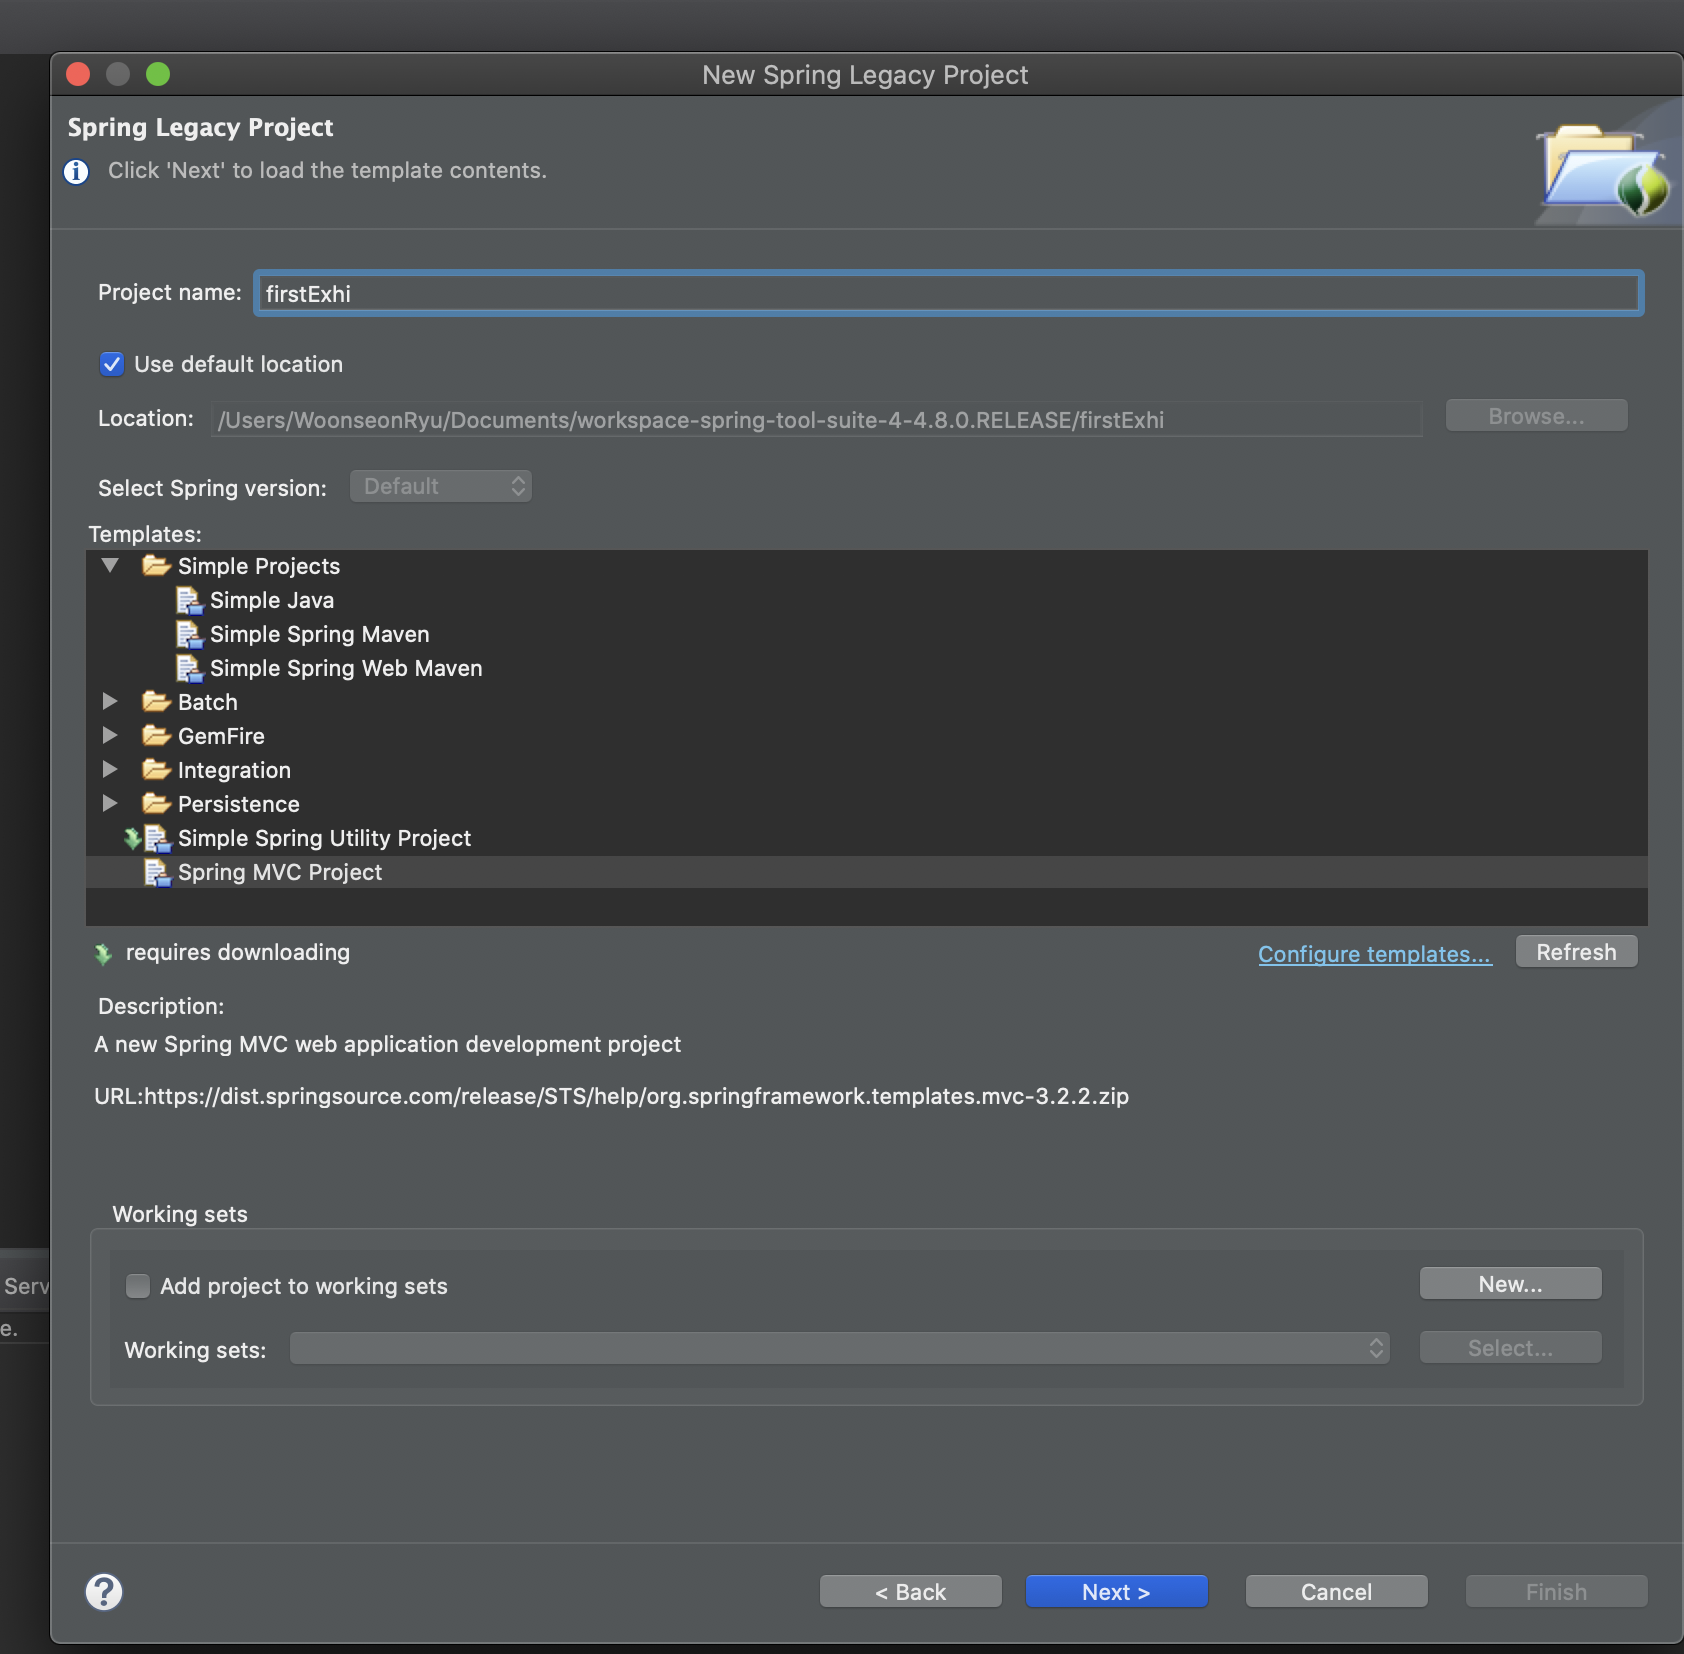This screenshot has width=1684, height=1654.
Task: Click the info icon beside the template message
Action: click(77, 172)
